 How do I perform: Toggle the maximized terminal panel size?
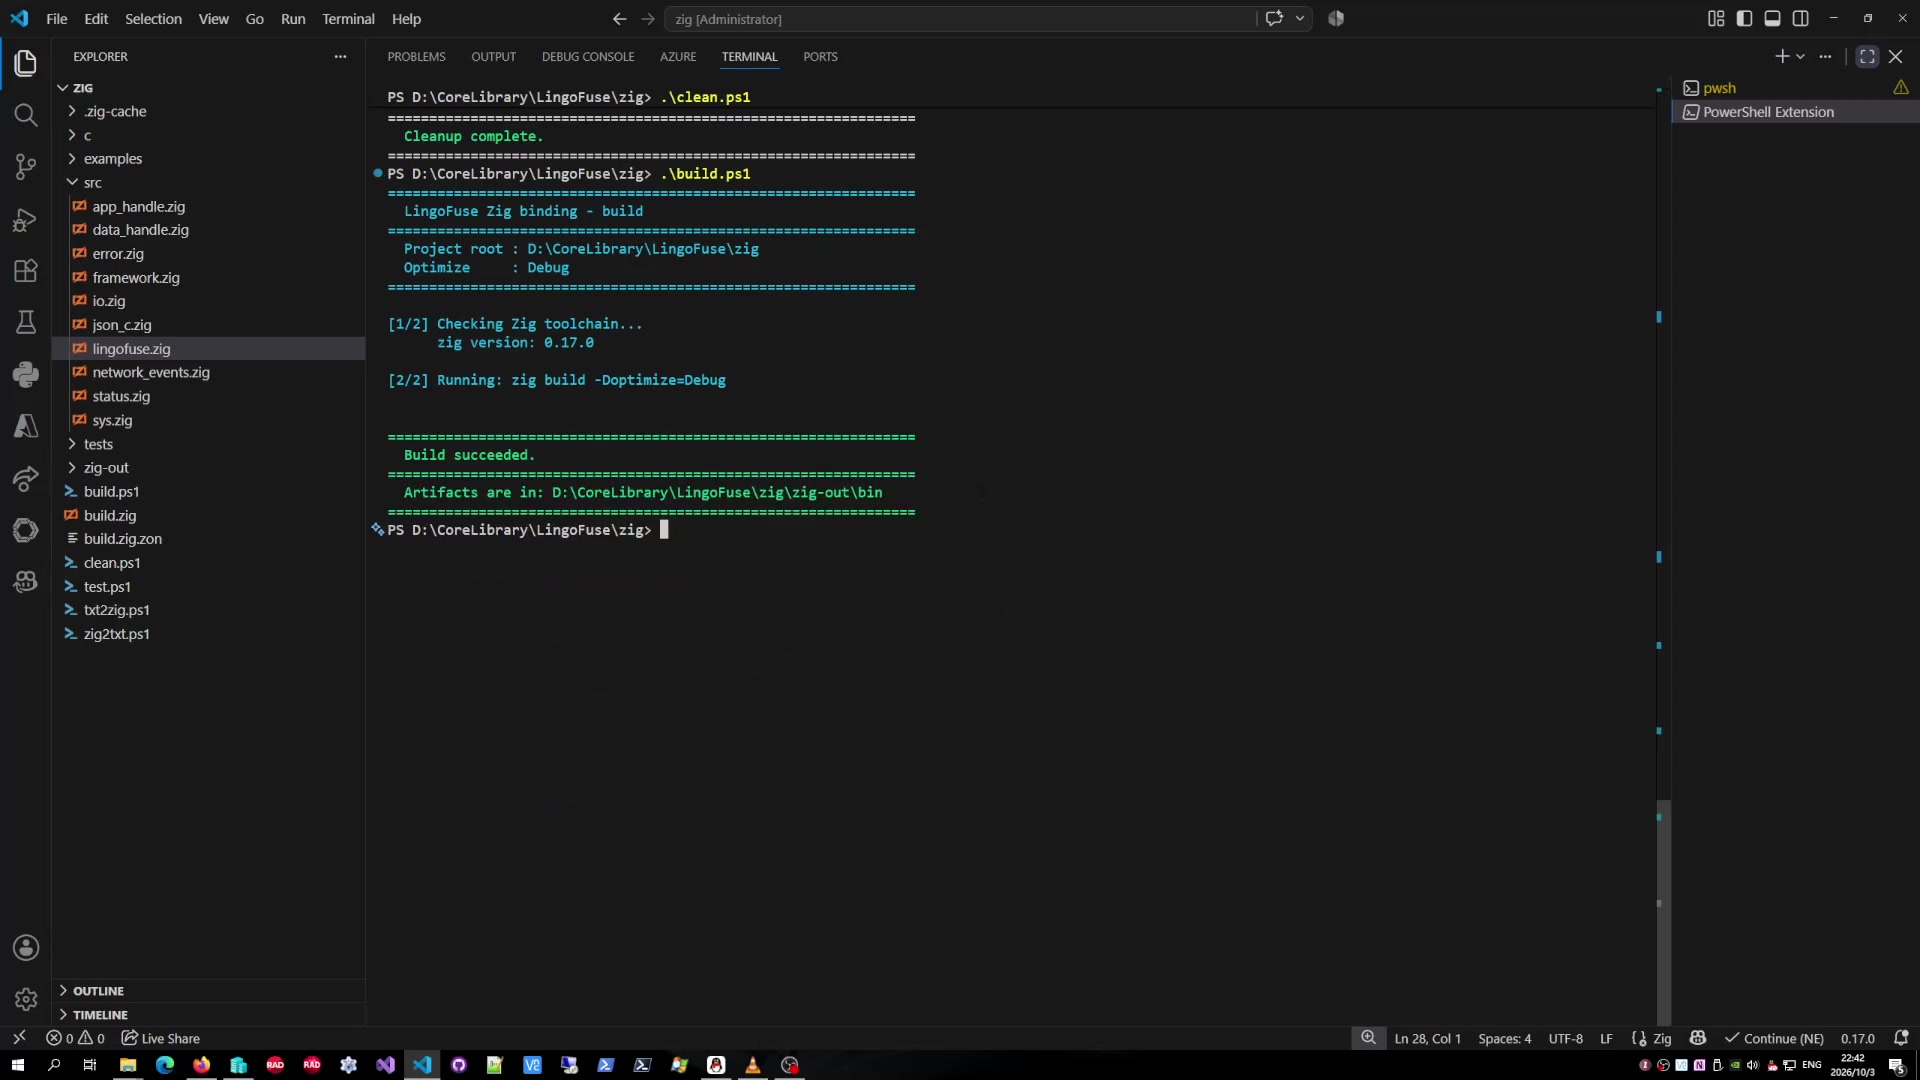[1867, 57]
